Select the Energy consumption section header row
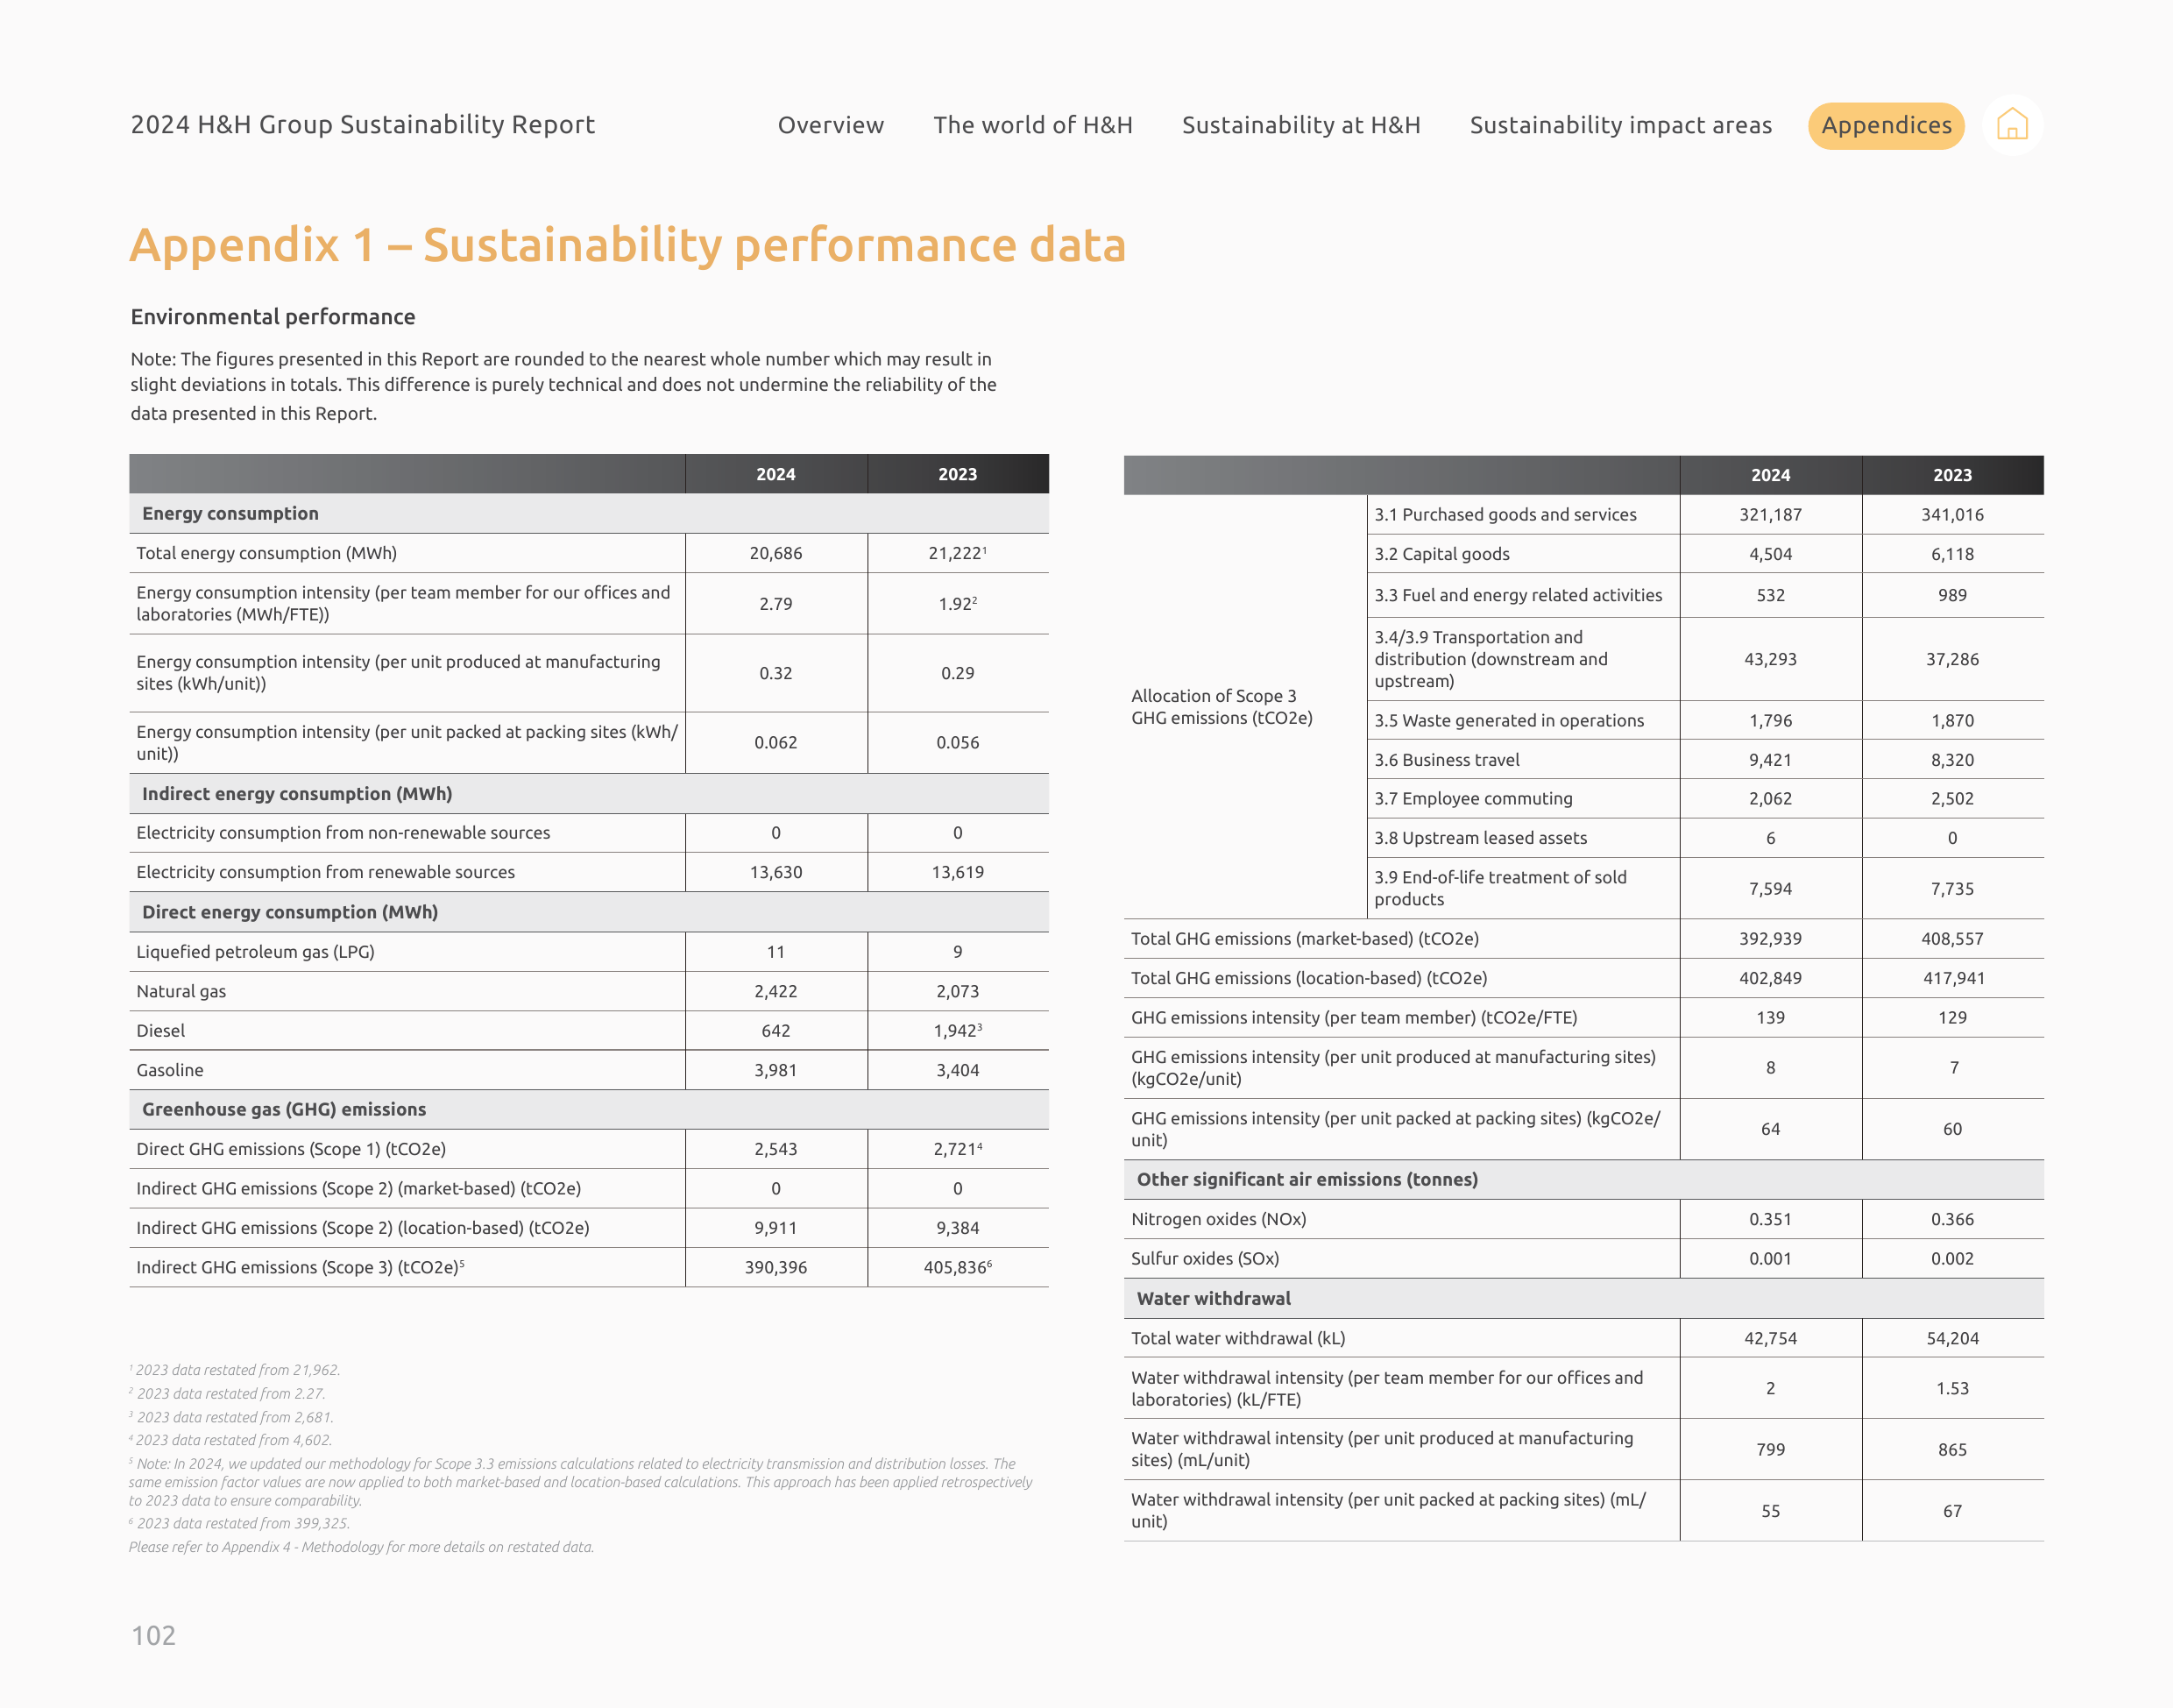The height and width of the screenshot is (1708, 2174). [588, 513]
